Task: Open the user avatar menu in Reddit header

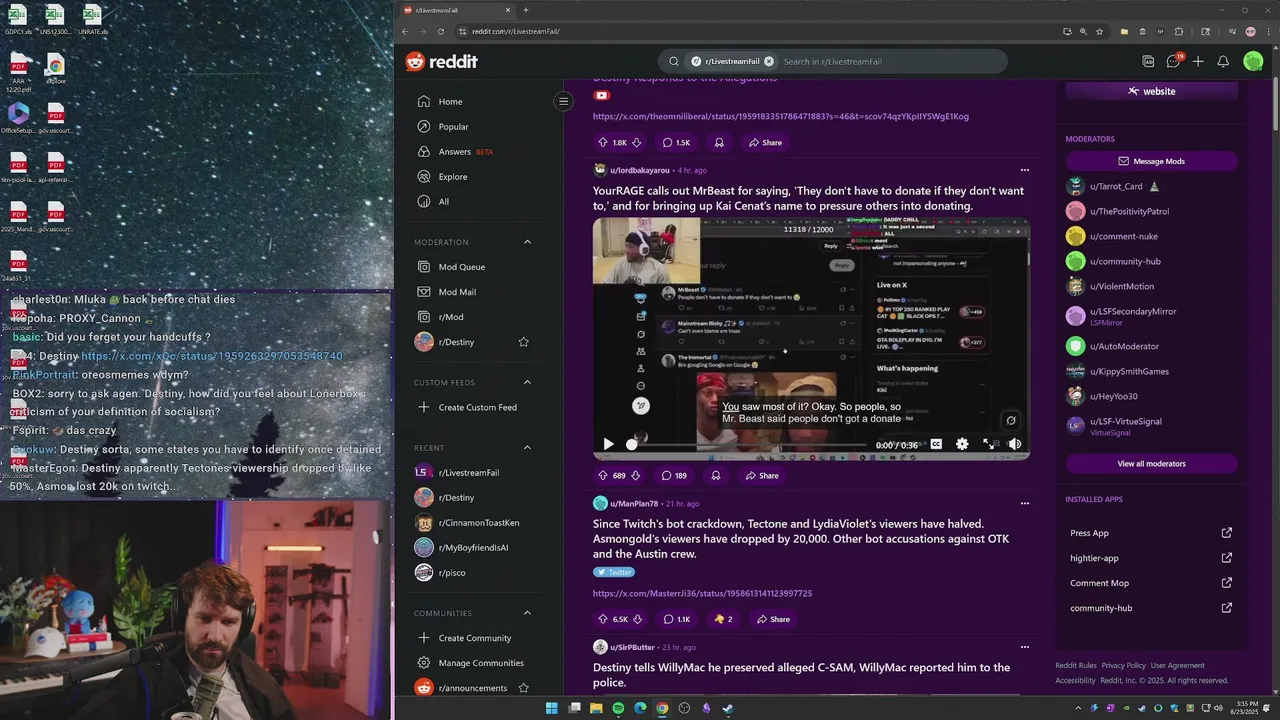Action: coord(1253,61)
